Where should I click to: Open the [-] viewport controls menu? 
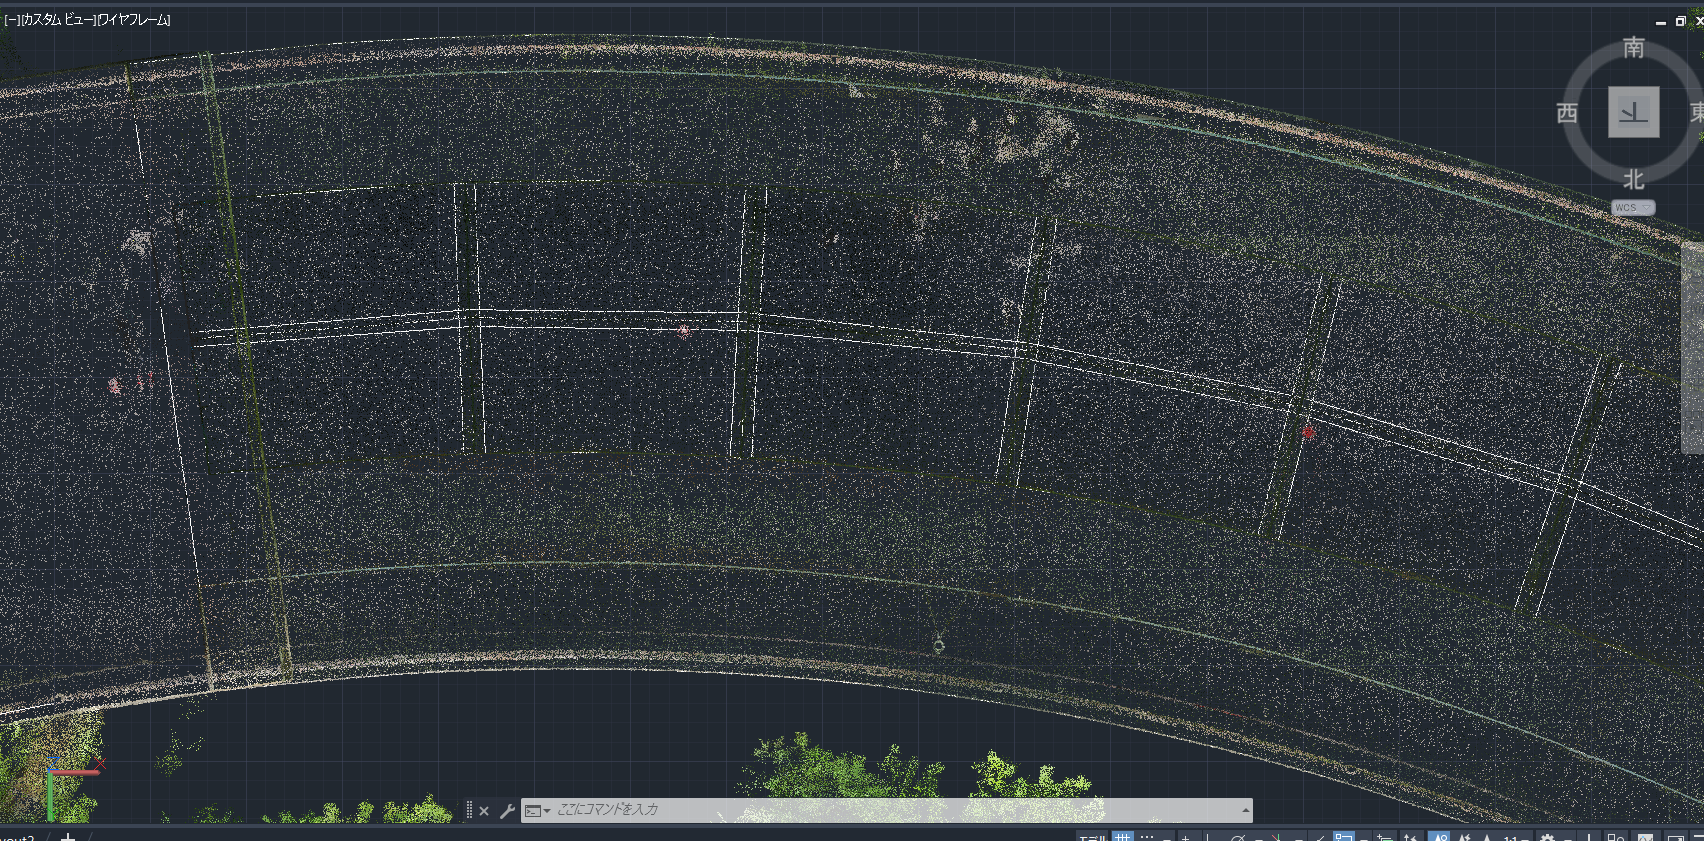(x=11, y=20)
